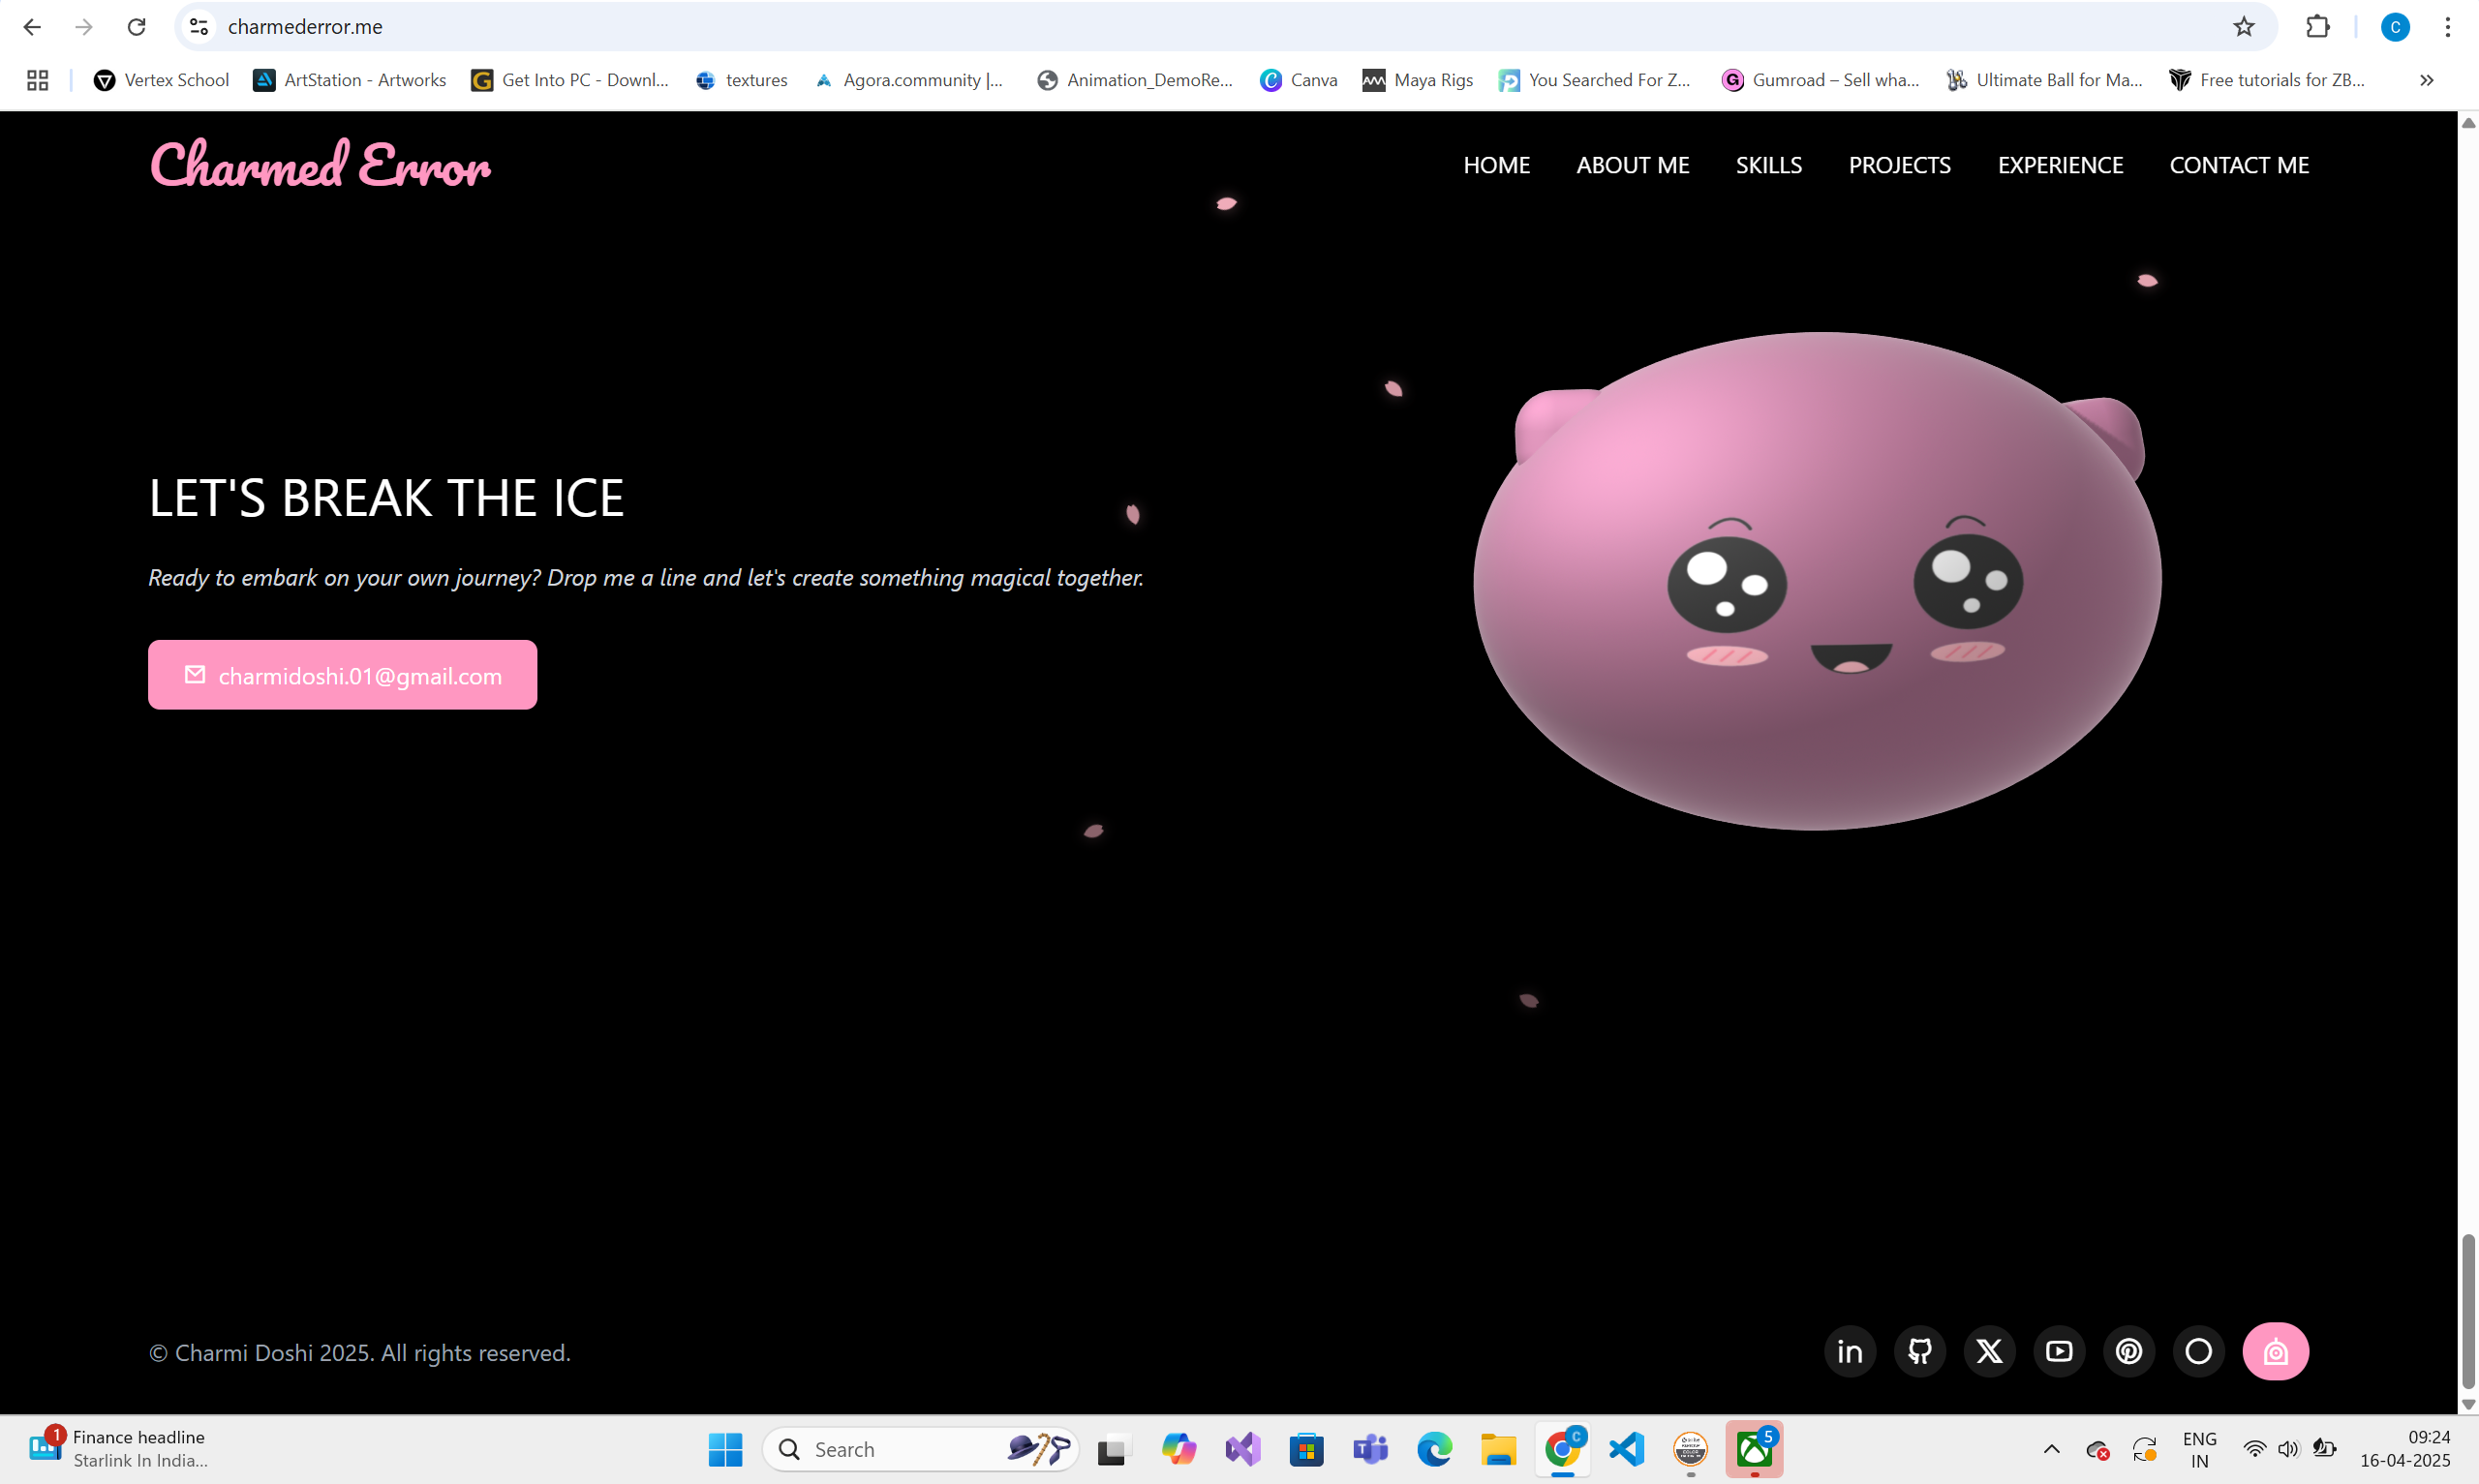Navigate to SKILLS section
Image resolution: width=2479 pixels, height=1484 pixels.
tap(1768, 165)
